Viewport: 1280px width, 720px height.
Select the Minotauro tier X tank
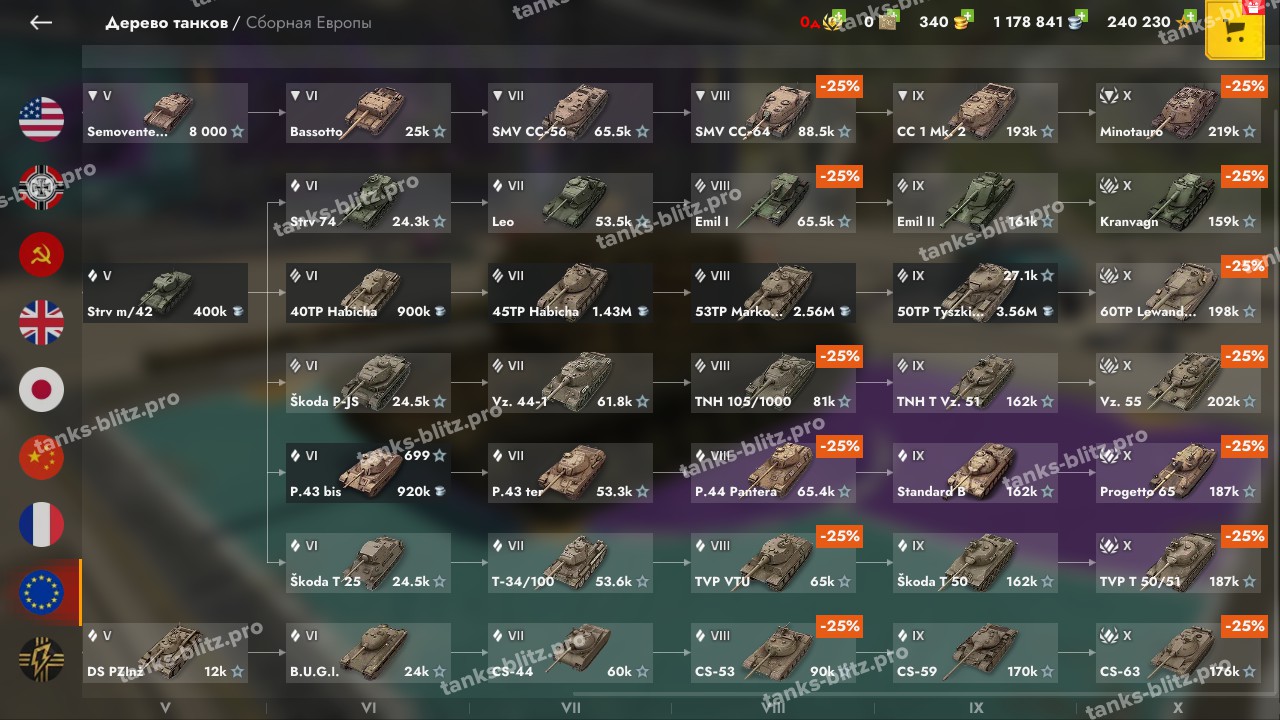pos(1178,112)
